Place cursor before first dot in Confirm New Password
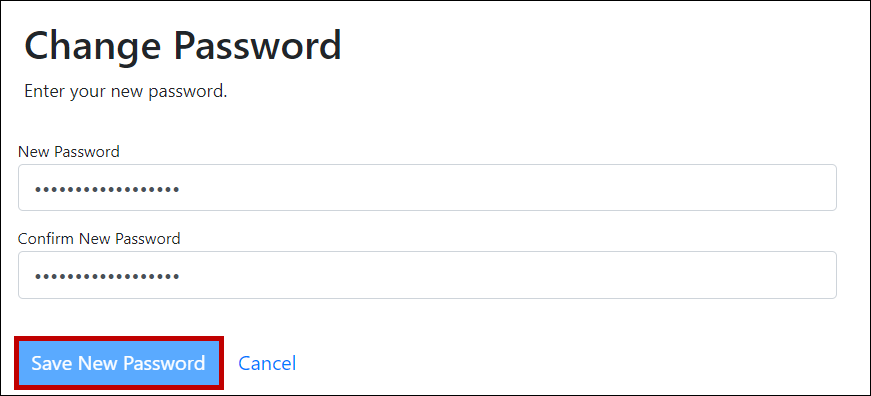871x396 pixels. (x=34, y=276)
